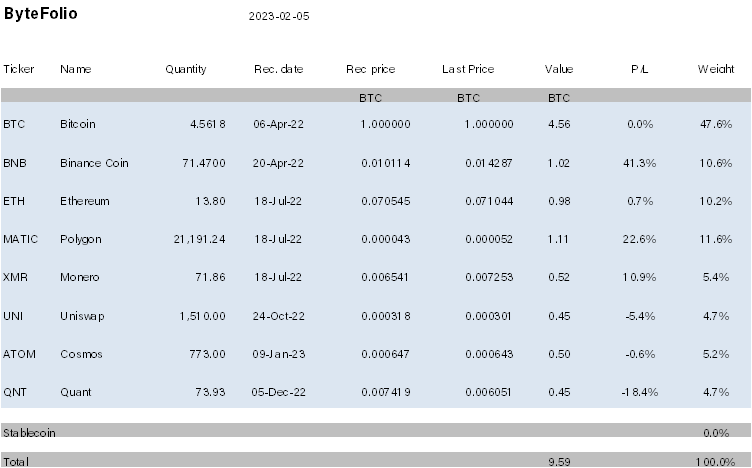The height and width of the screenshot is (468, 752).
Task: Select quantity 1,510.00
Action: tap(202, 316)
